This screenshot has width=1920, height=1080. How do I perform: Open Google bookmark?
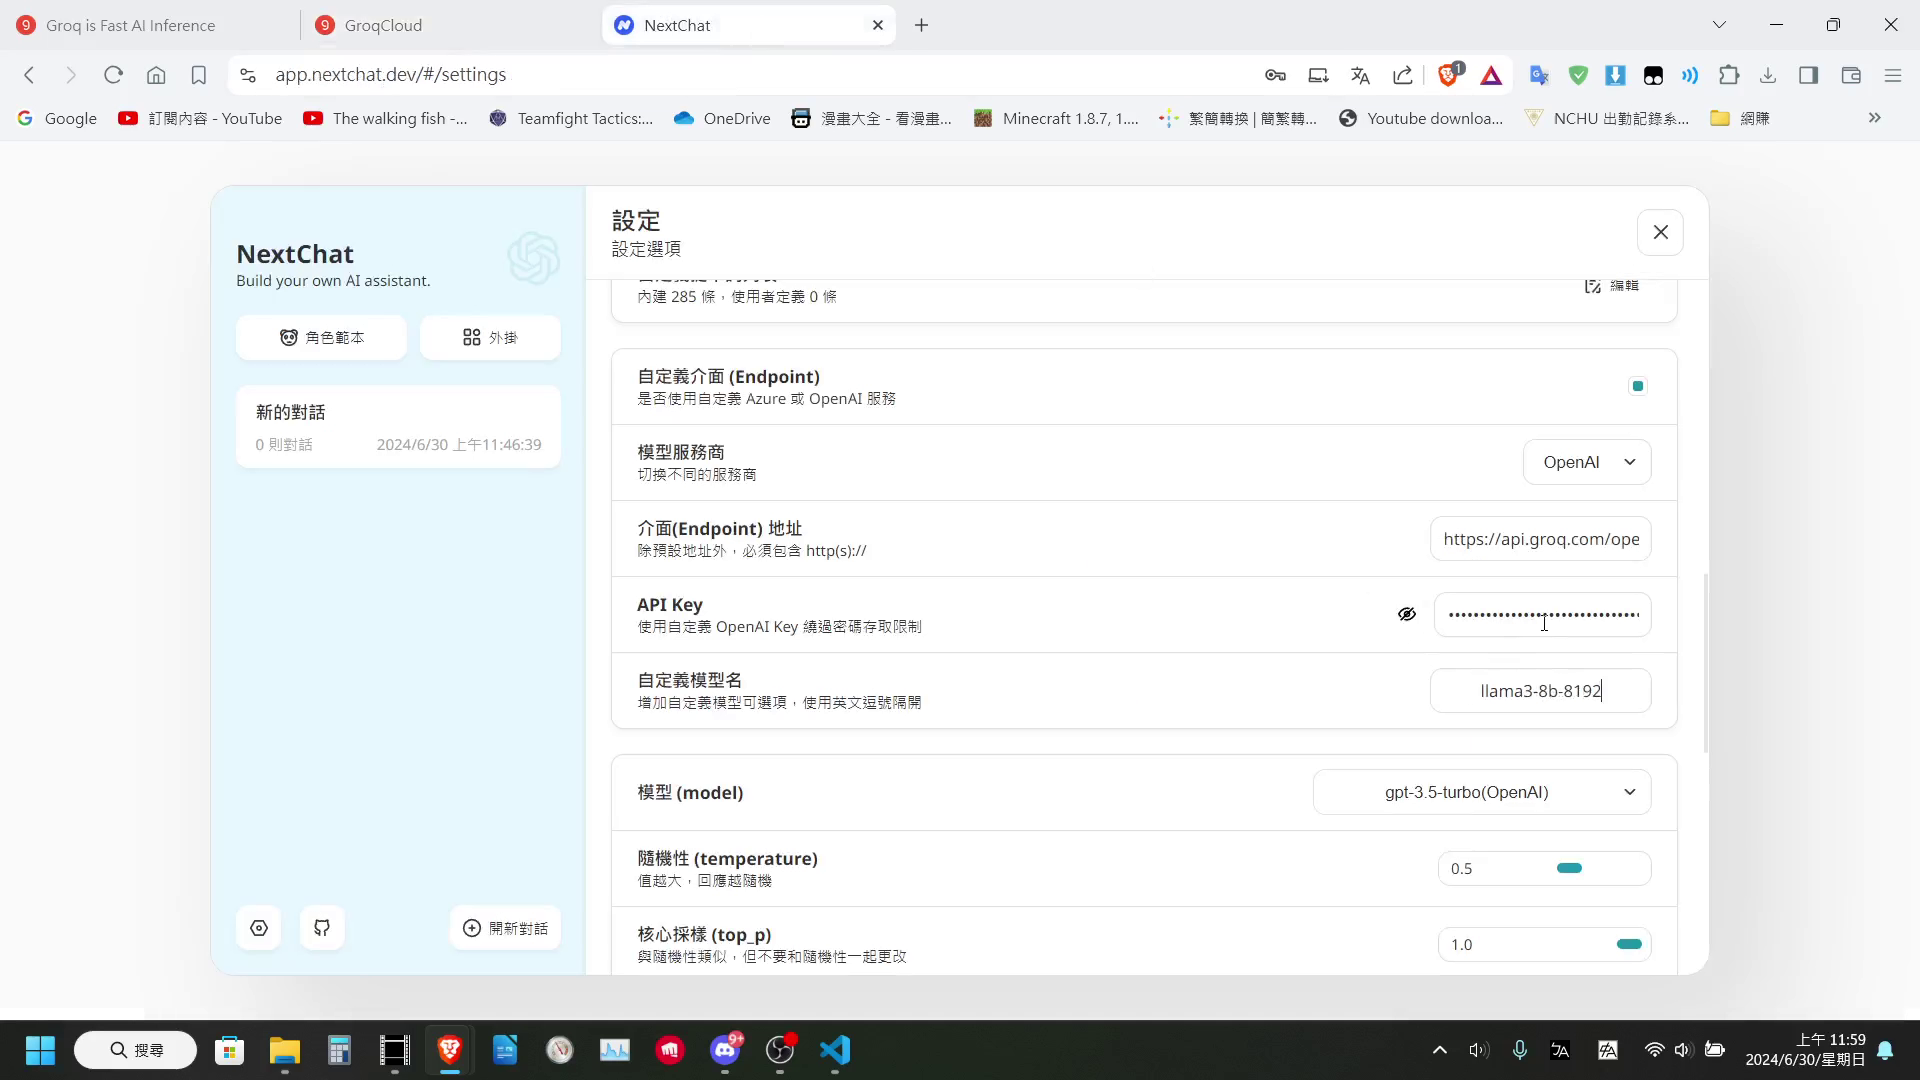[x=57, y=118]
